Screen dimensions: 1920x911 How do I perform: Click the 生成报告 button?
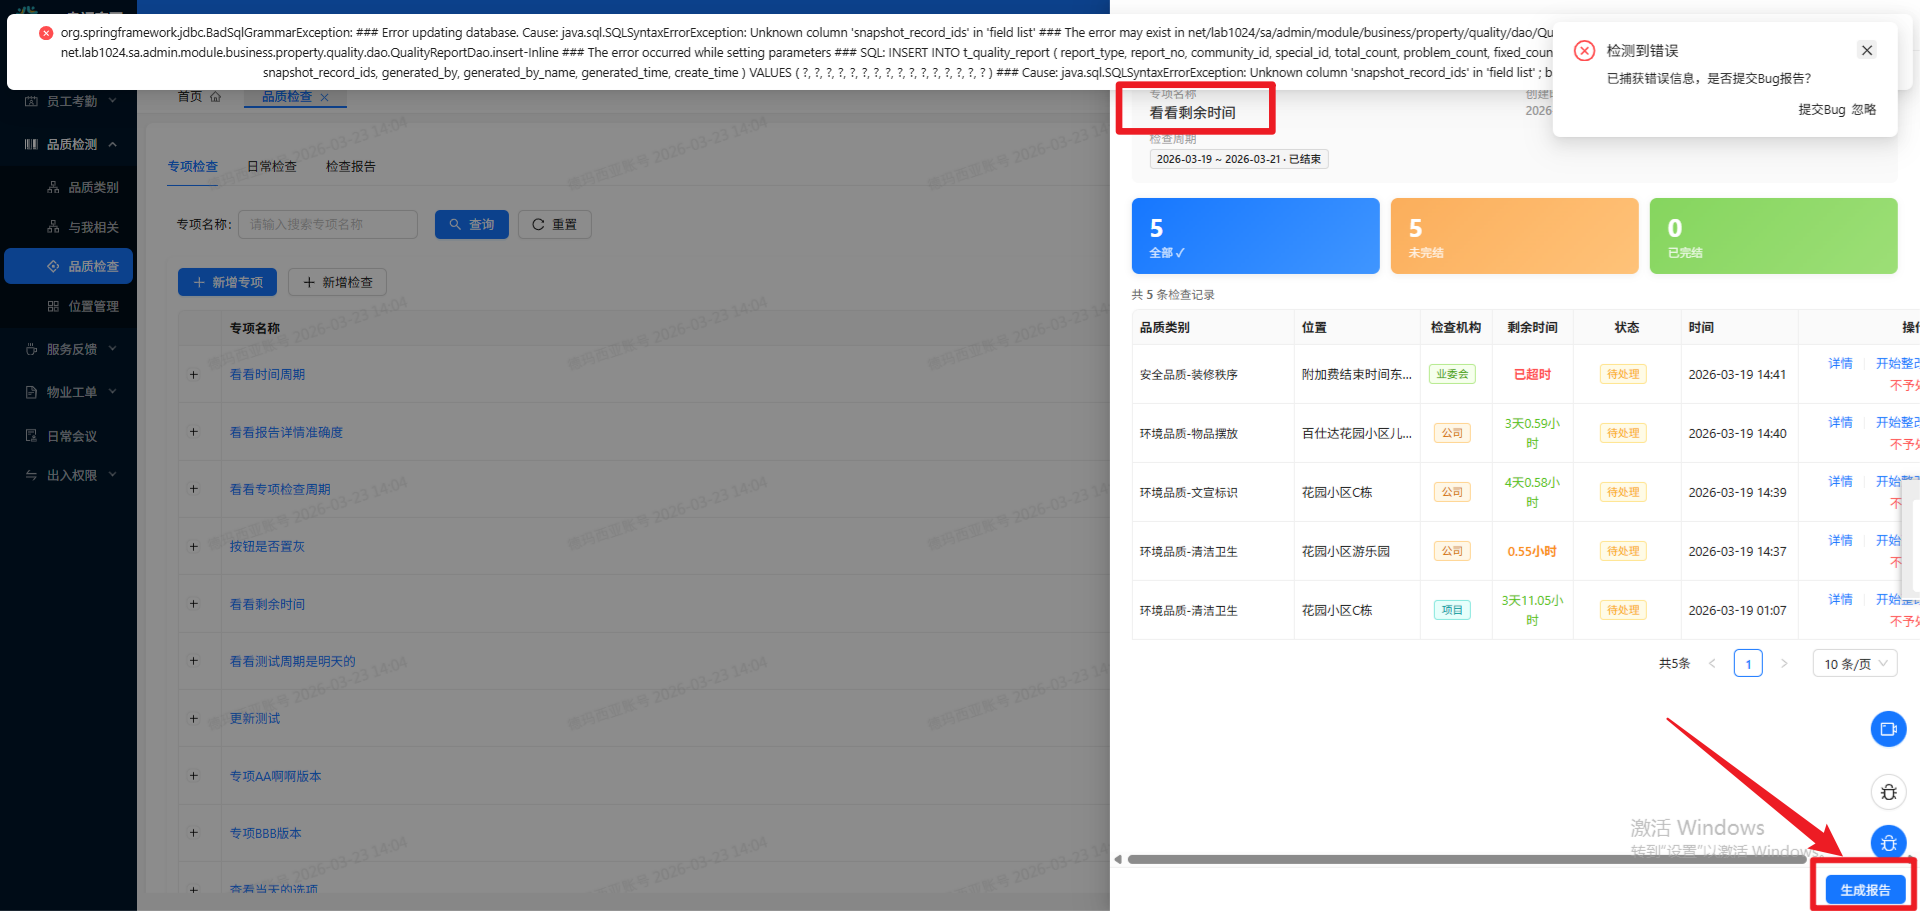1864,890
